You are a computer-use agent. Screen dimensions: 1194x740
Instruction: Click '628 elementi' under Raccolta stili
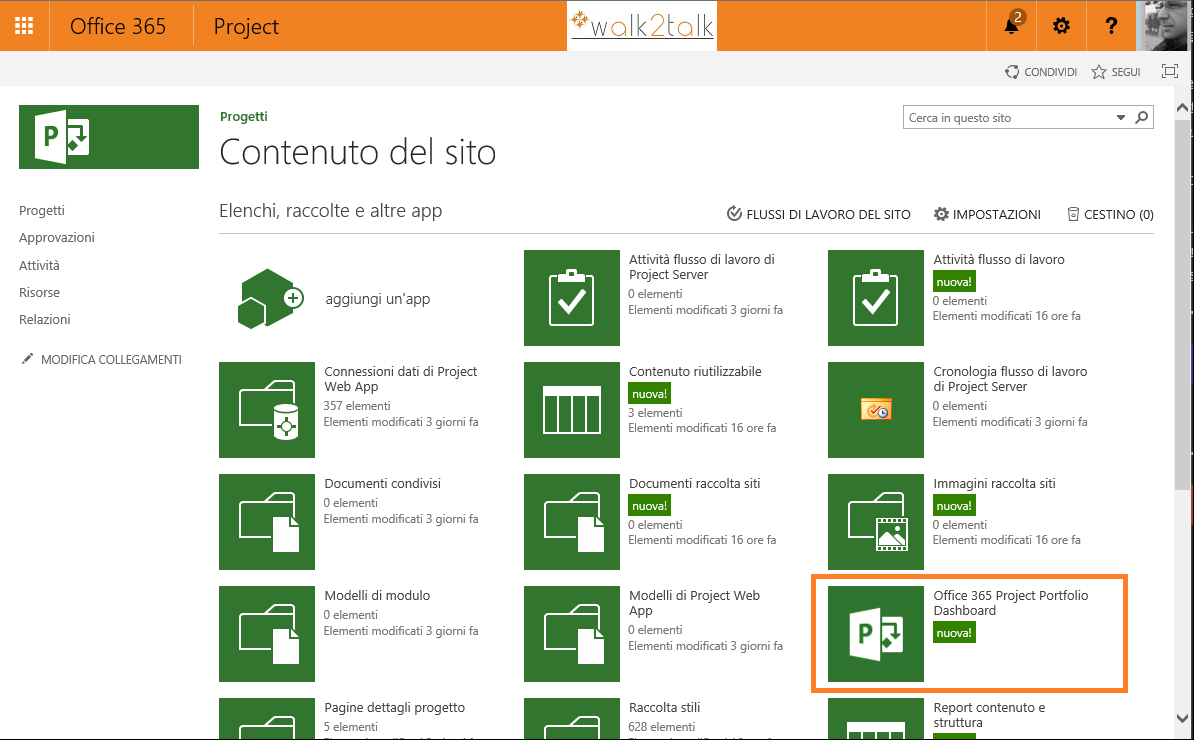tap(662, 727)
